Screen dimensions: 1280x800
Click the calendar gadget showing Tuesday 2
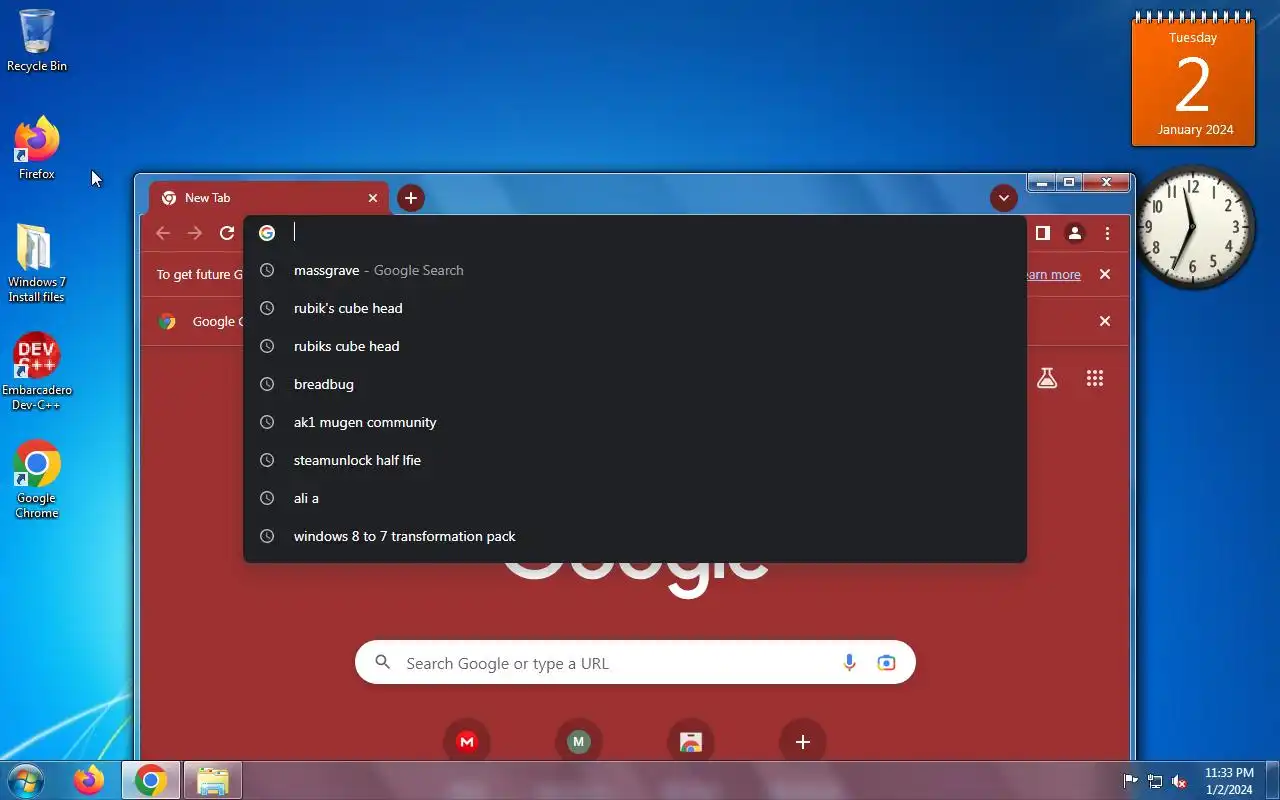tap(1193, 80)
